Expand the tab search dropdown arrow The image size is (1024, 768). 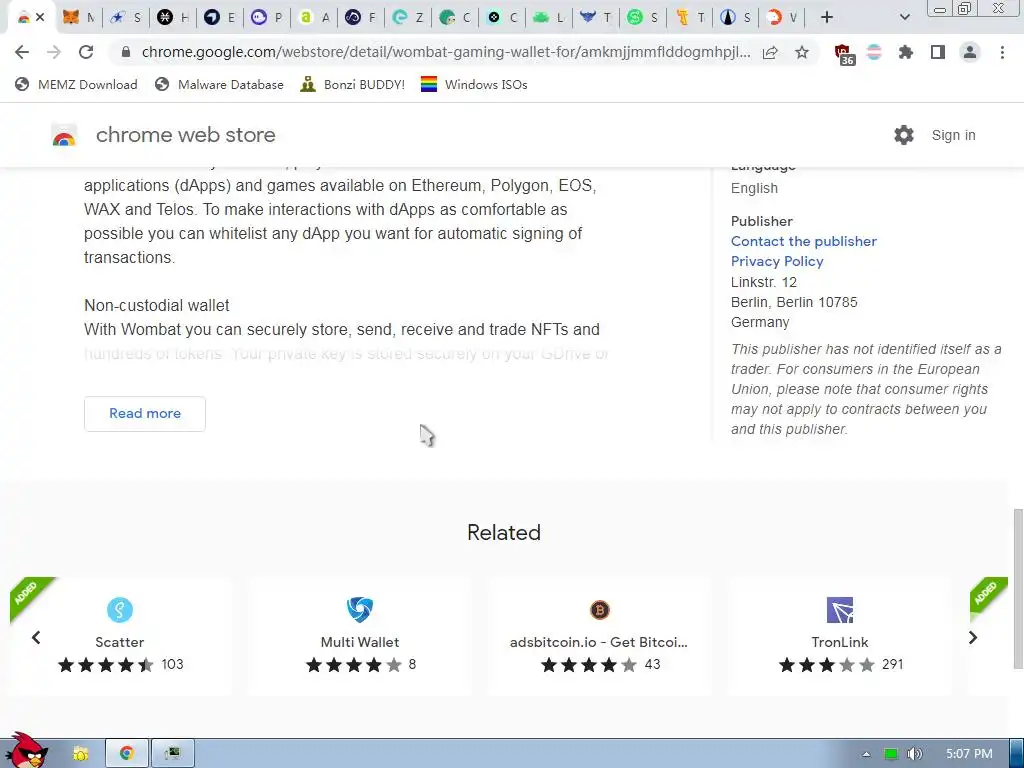pos(904,18)
